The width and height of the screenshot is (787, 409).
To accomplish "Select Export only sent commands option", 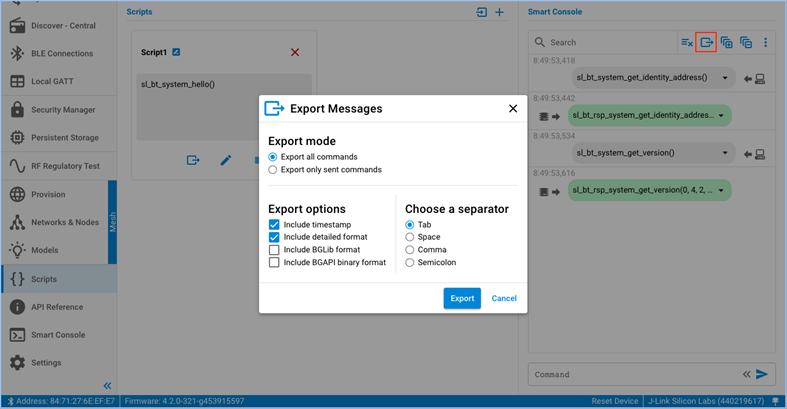I will point(273,170).
